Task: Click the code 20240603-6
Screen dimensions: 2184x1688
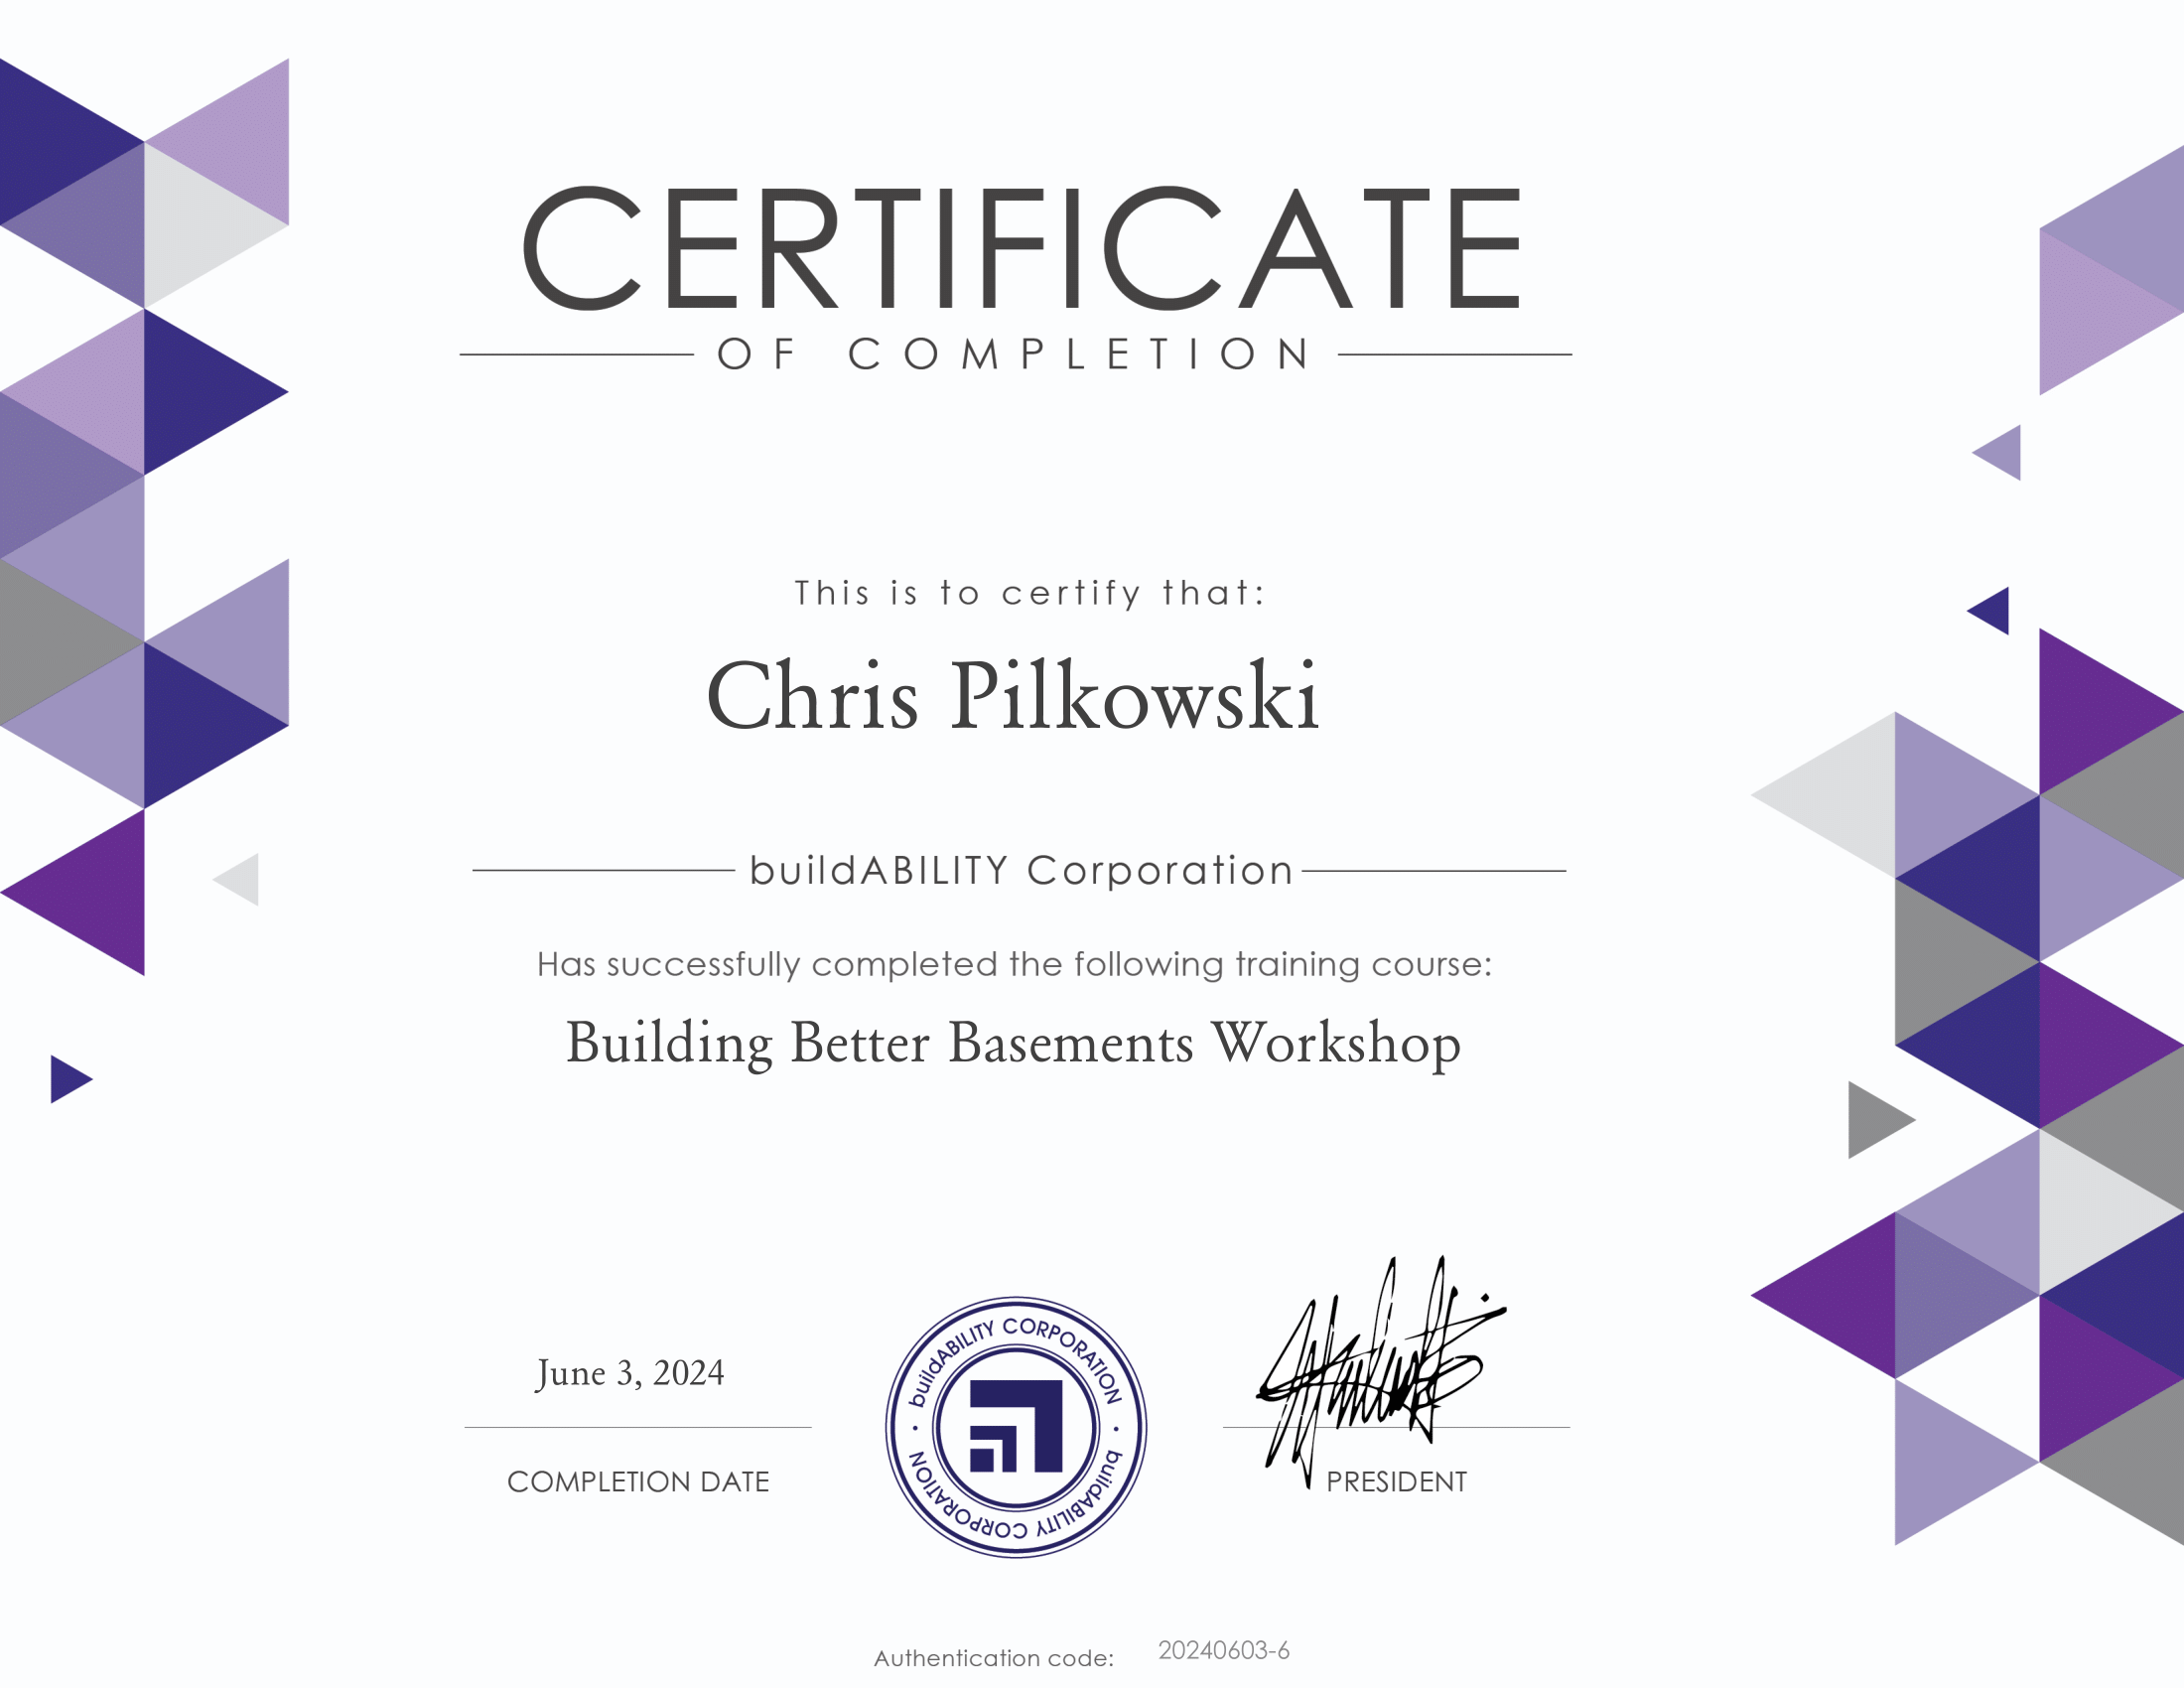Action: point(1223,1650)
